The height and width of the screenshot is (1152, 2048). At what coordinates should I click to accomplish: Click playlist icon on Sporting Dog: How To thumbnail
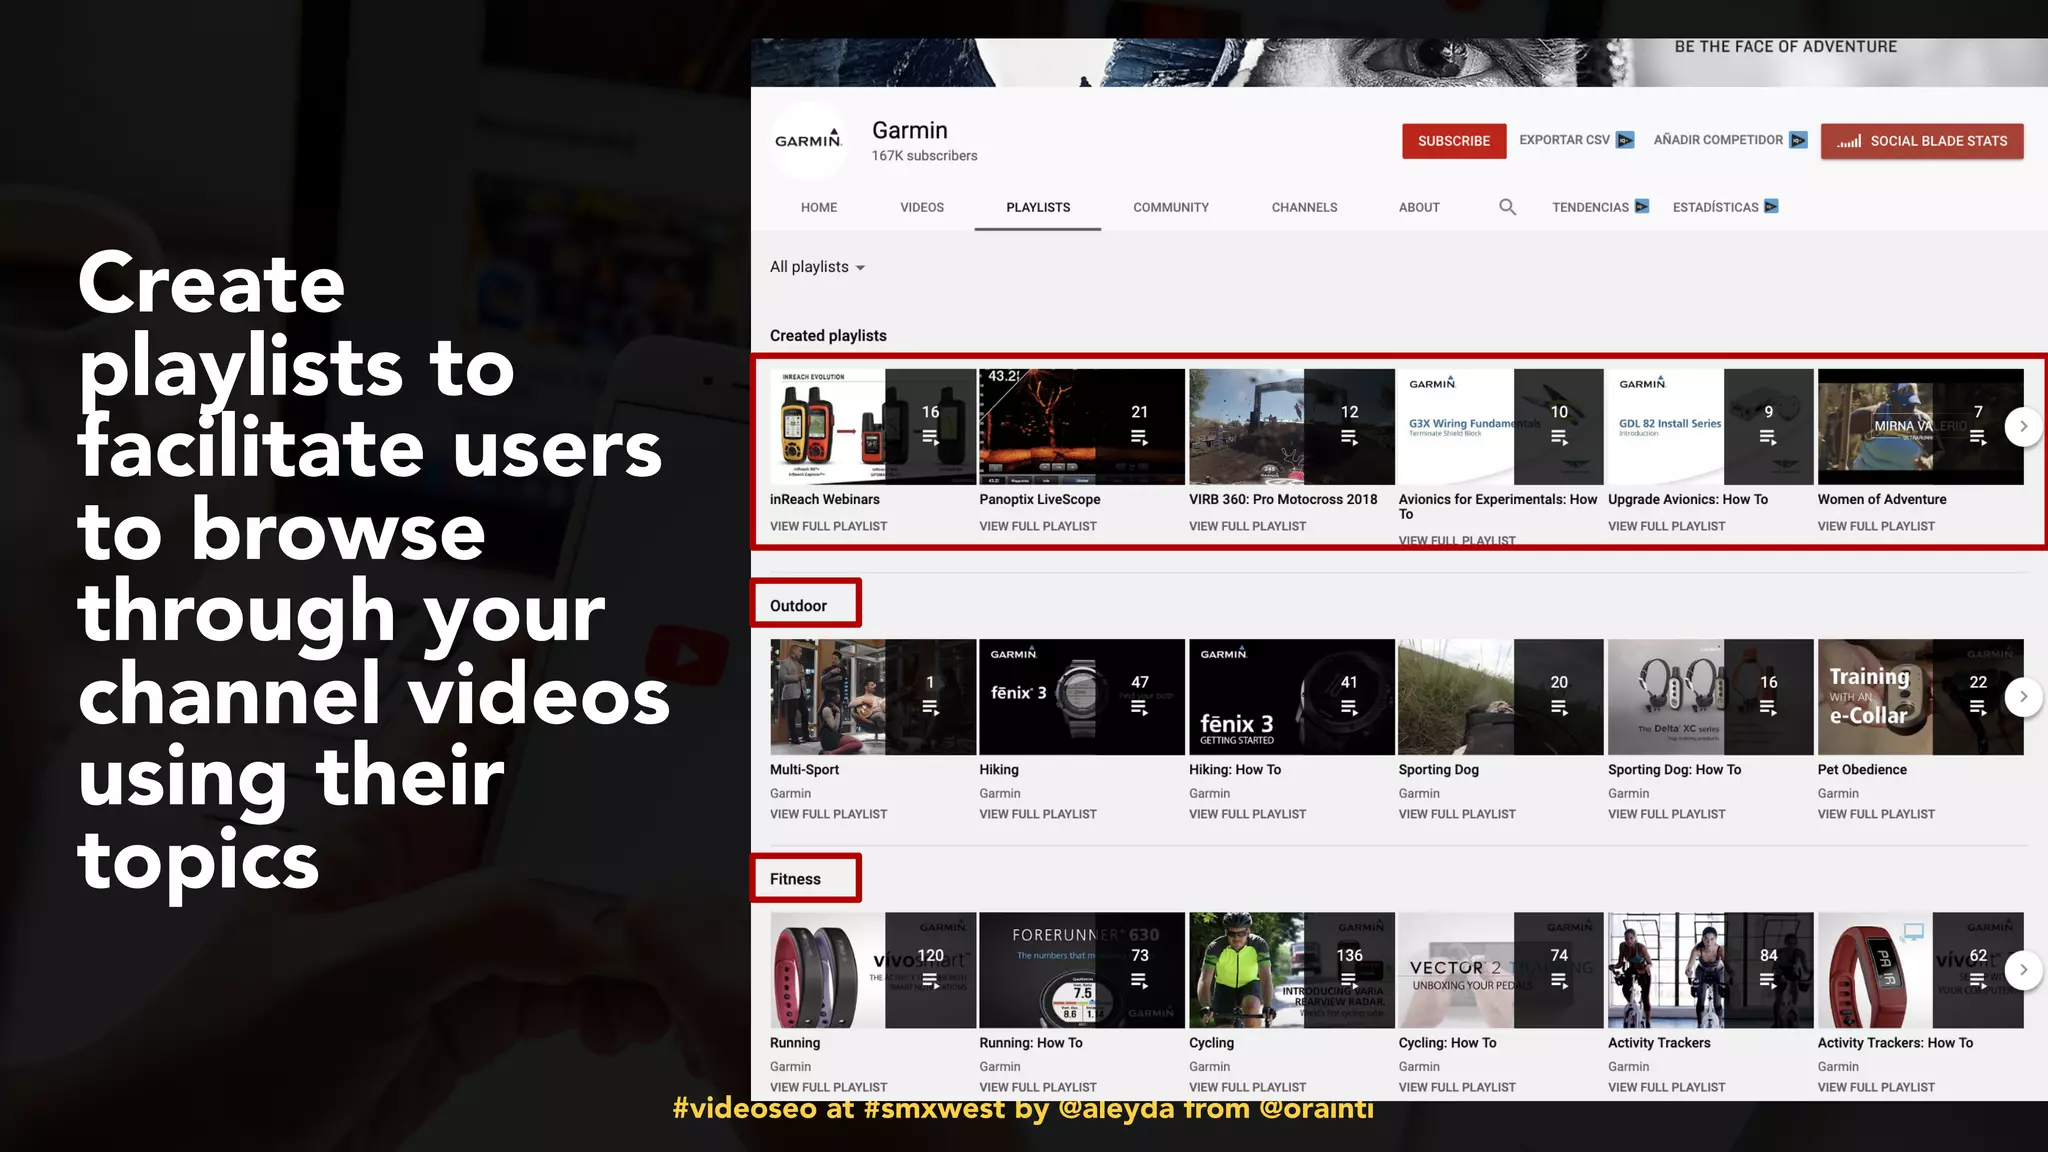(x=1768, y=708)
